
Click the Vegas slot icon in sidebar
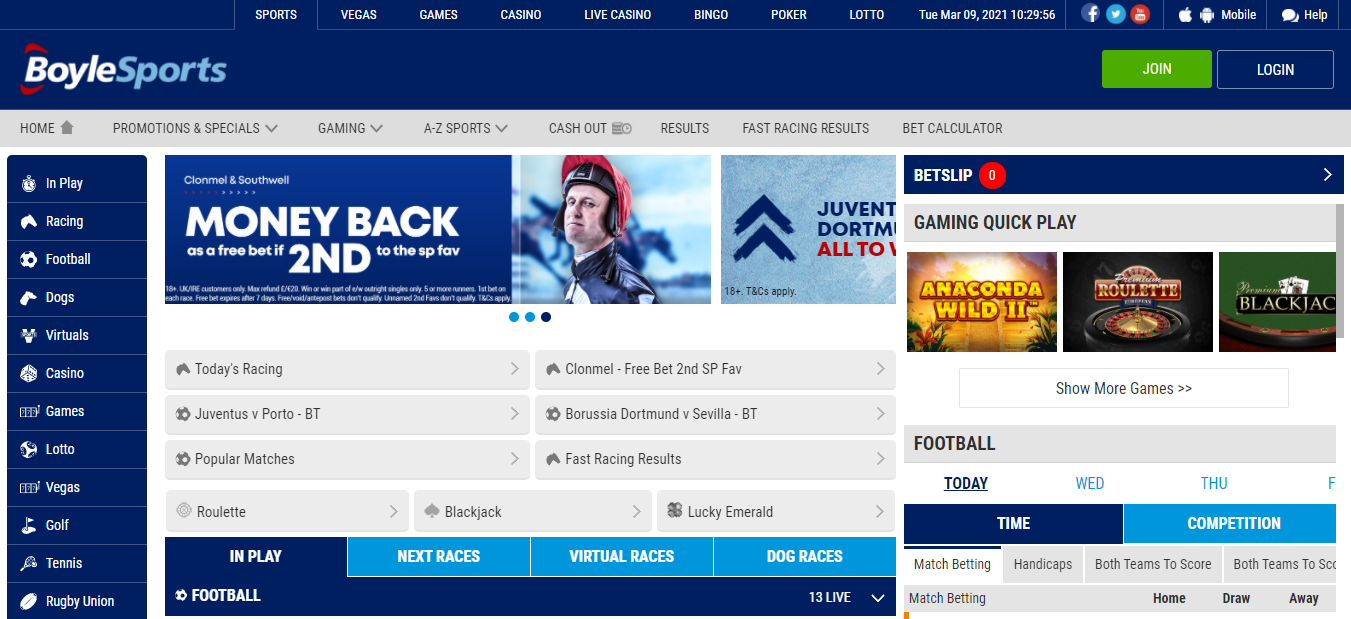[28, 487]
